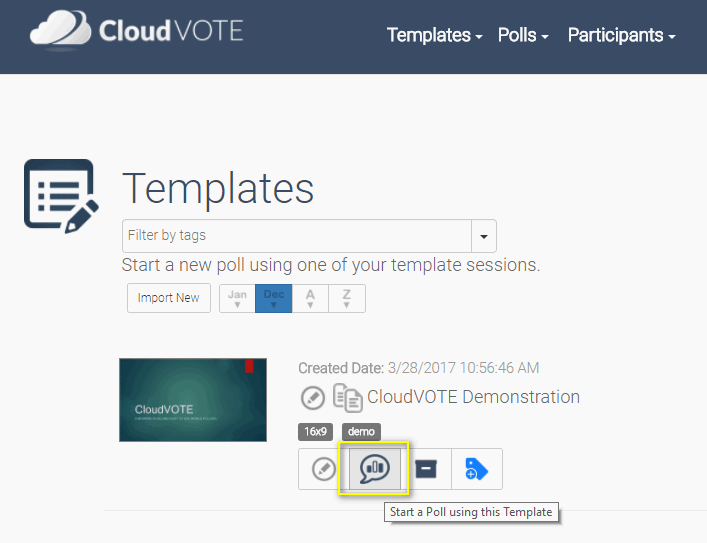Archive the CloudVOTE Demonstration template
Viewport: 707px width, 543px height.
coord(426,469)
